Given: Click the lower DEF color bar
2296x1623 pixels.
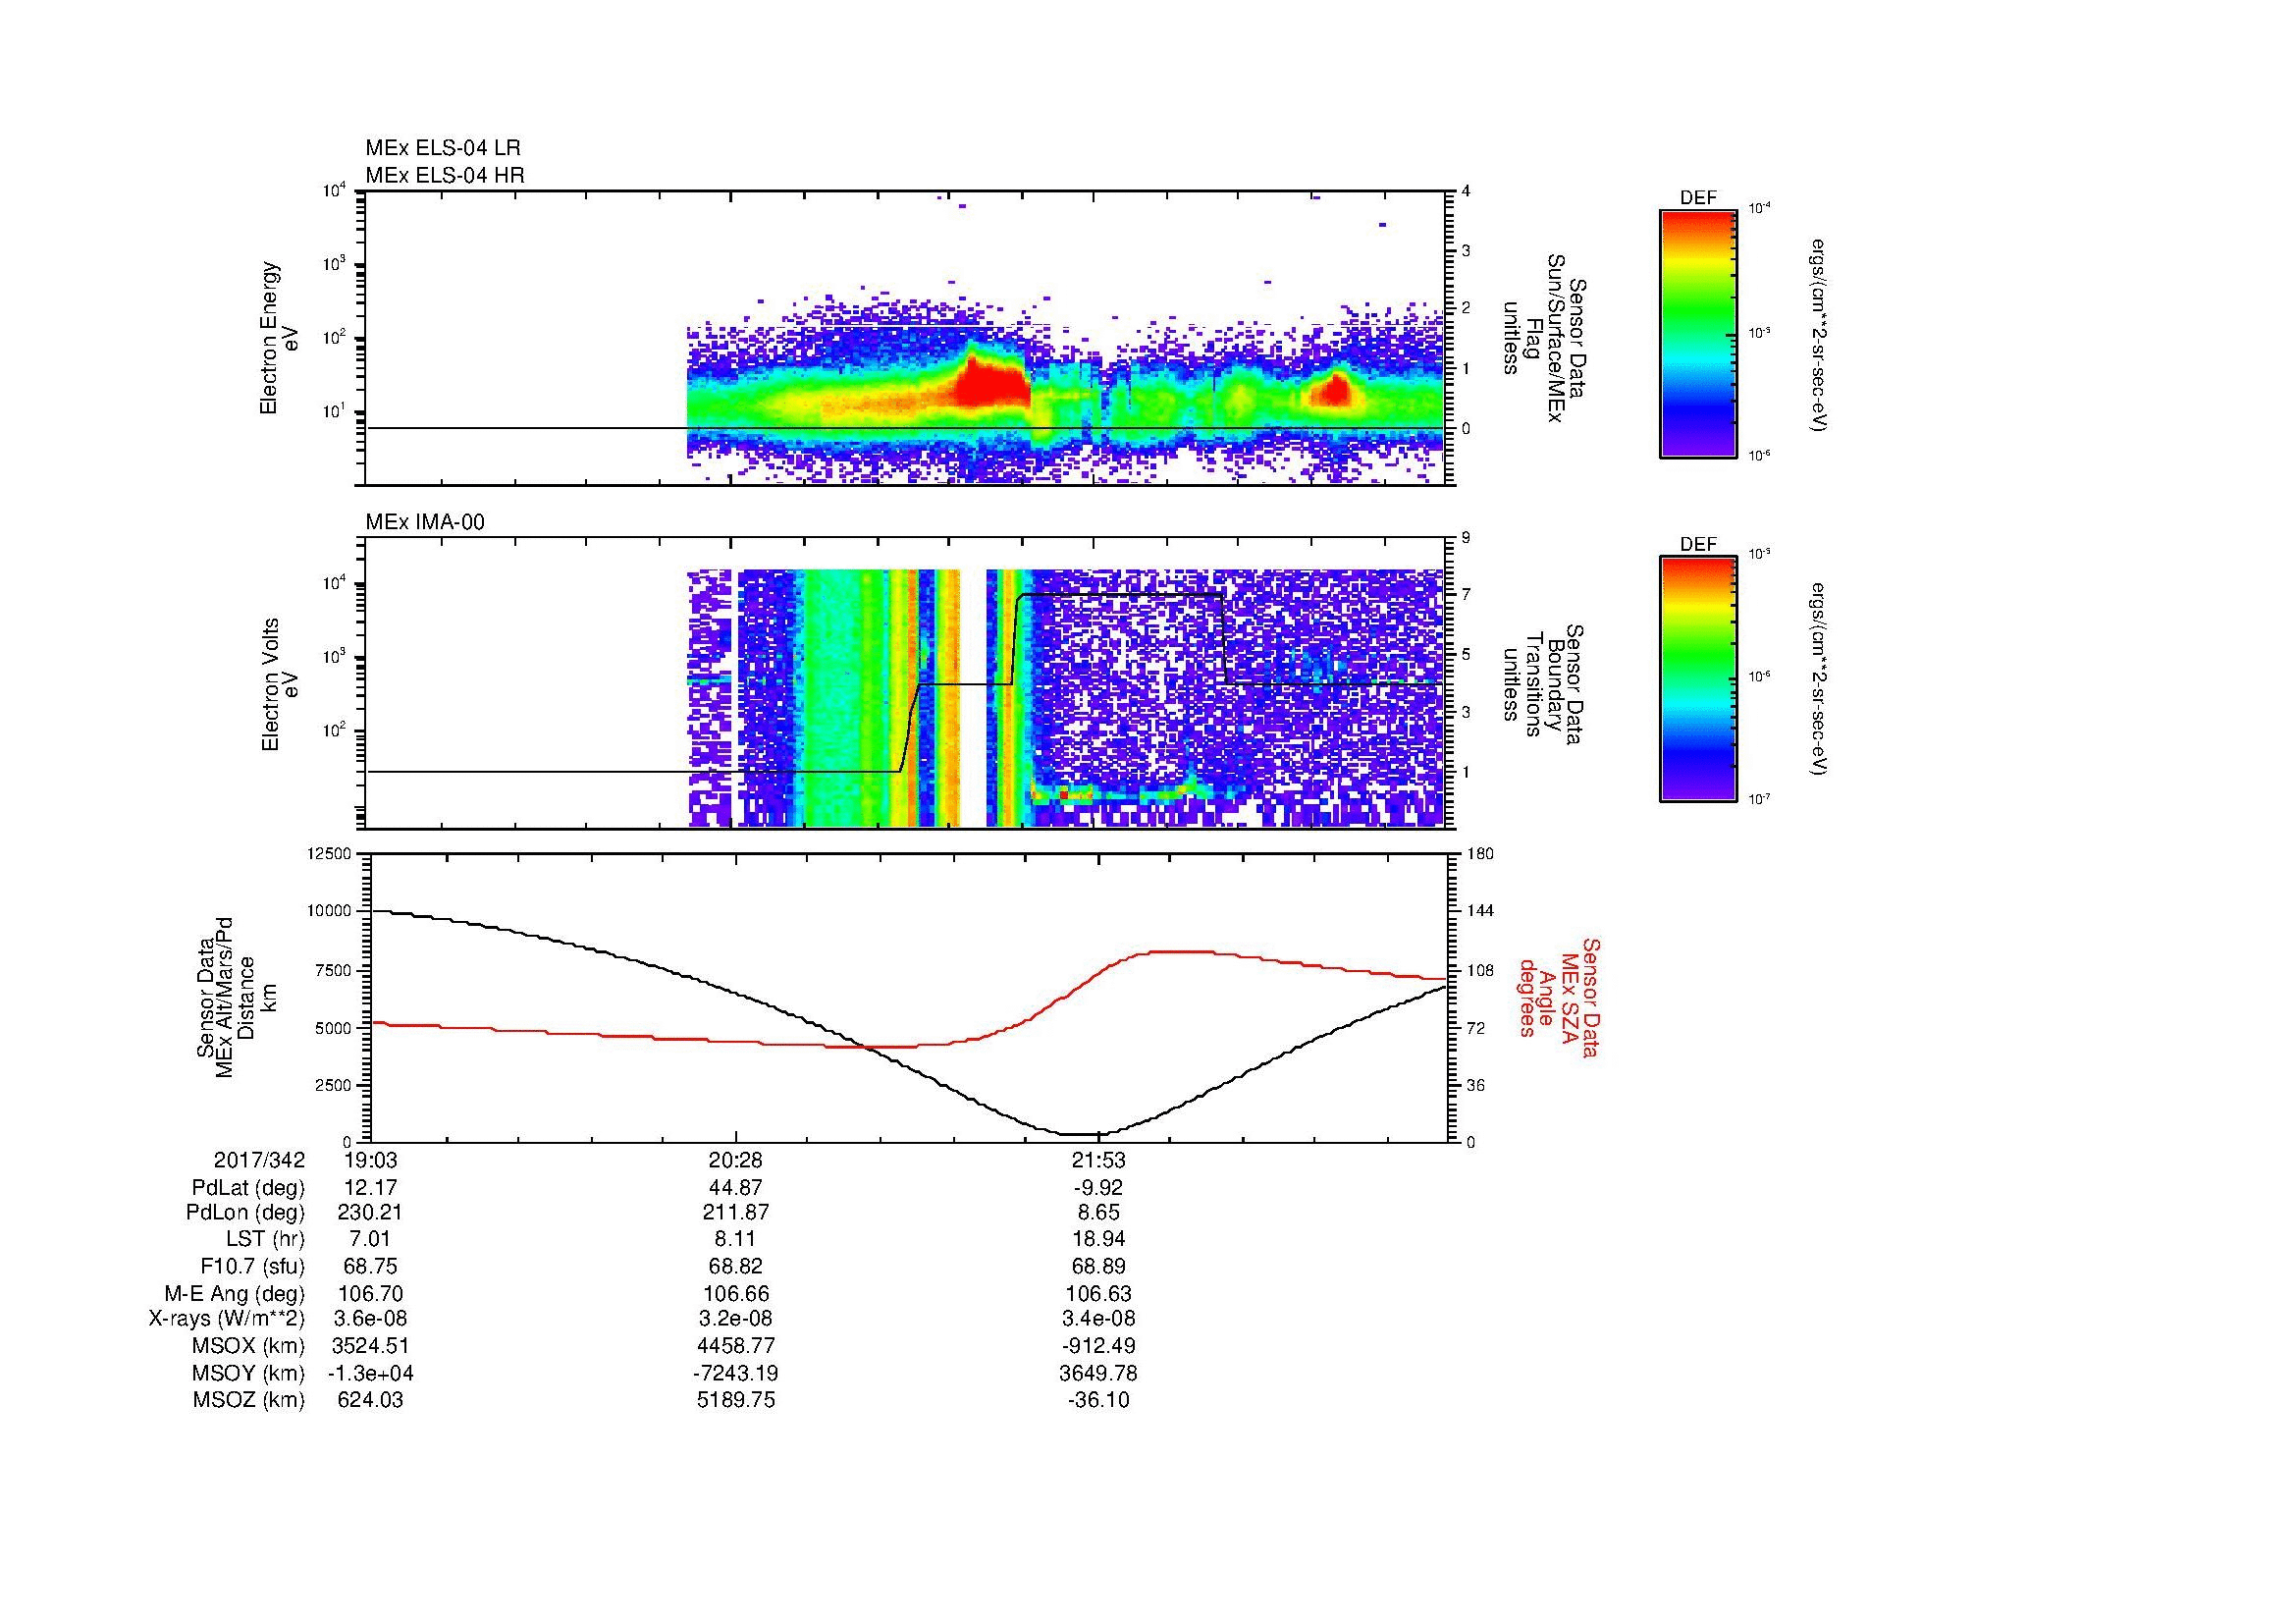Looking at the screenshot, I should coord(1698,679).
